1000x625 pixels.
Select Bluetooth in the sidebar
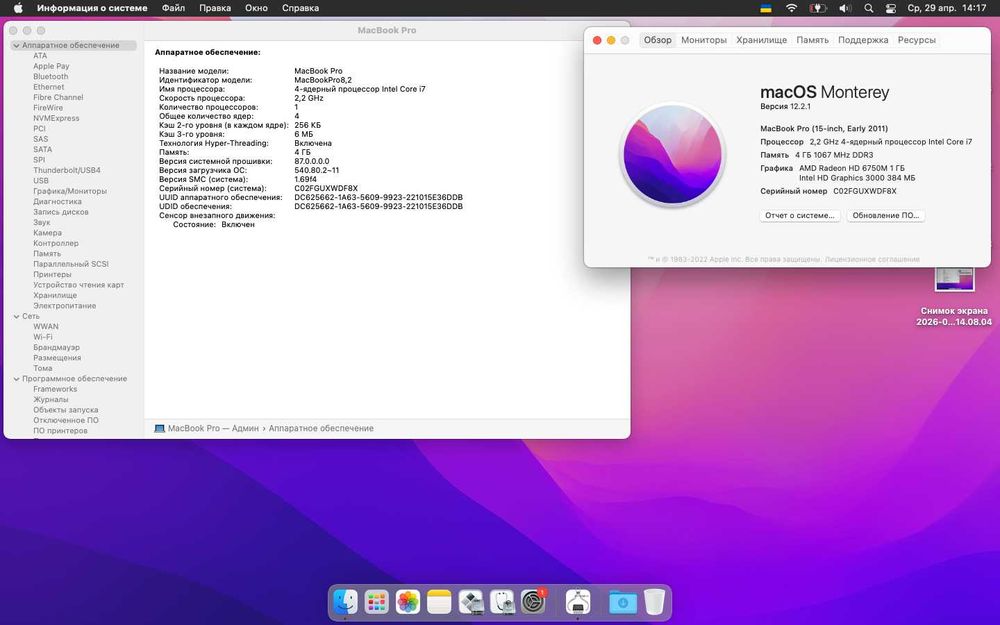coord(50,77)
